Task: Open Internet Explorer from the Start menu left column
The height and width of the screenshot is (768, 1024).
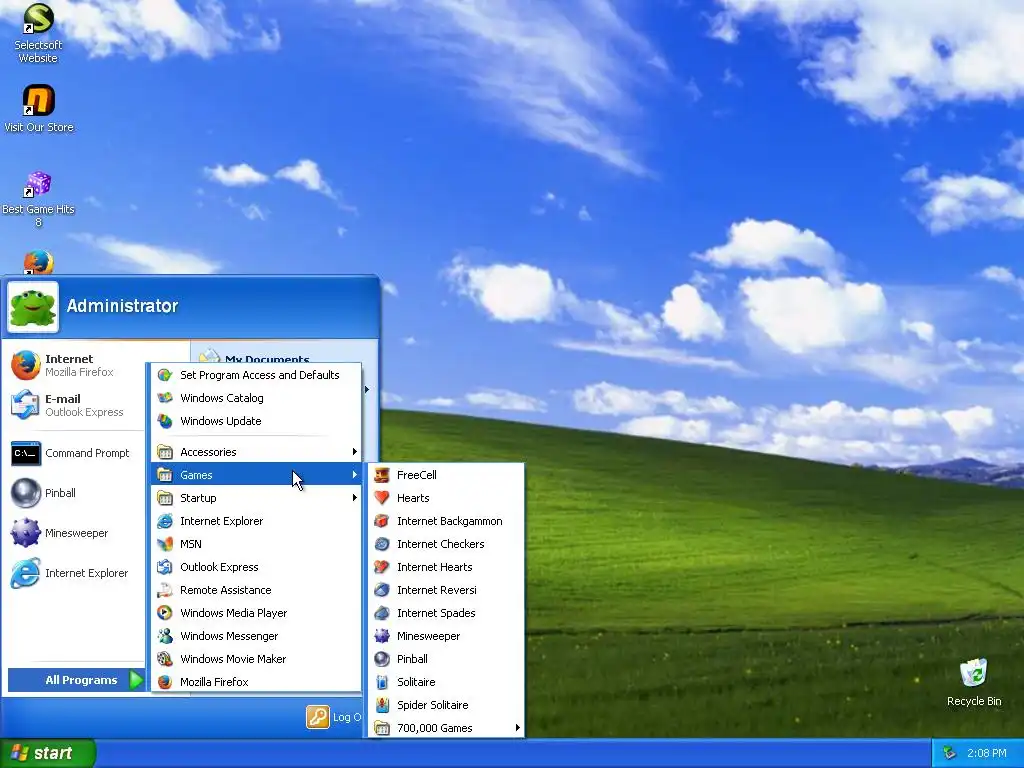Action: pos(73,573)
